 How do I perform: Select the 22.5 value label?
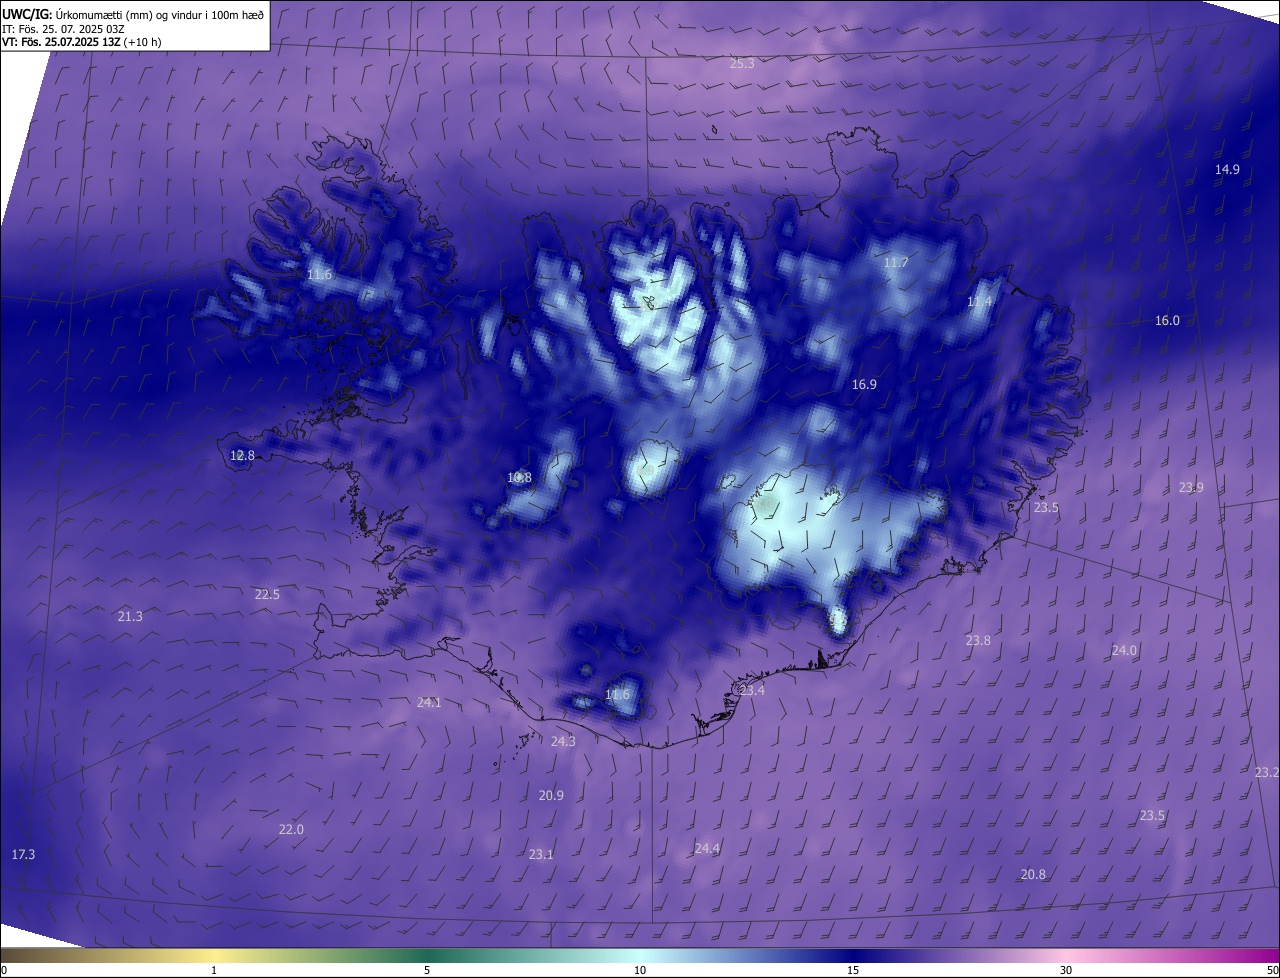(x=267, y=594)
